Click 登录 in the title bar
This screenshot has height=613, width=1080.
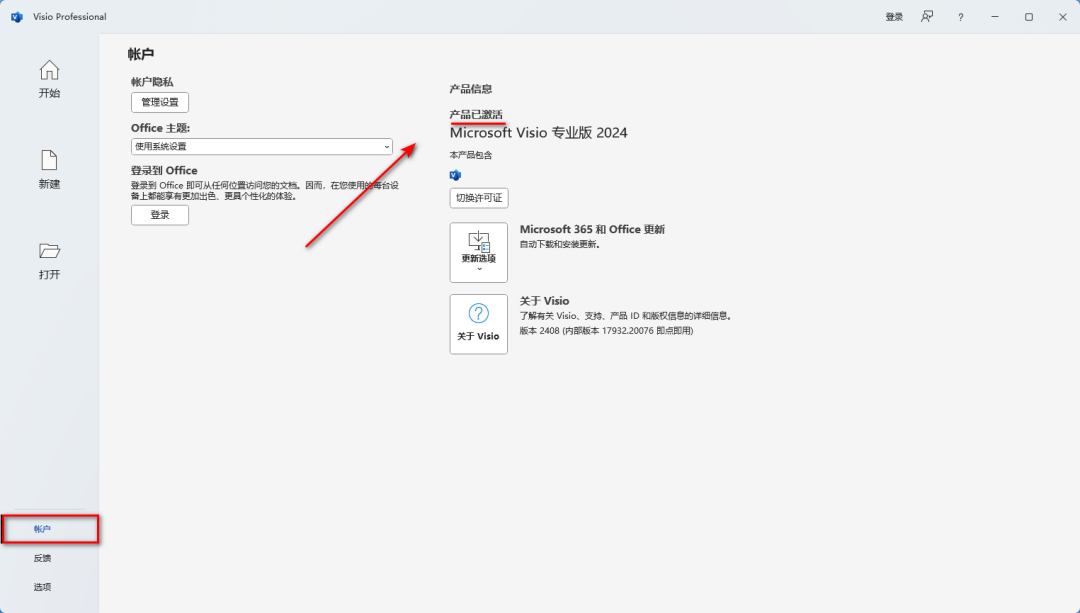click(x=893, y=16)
